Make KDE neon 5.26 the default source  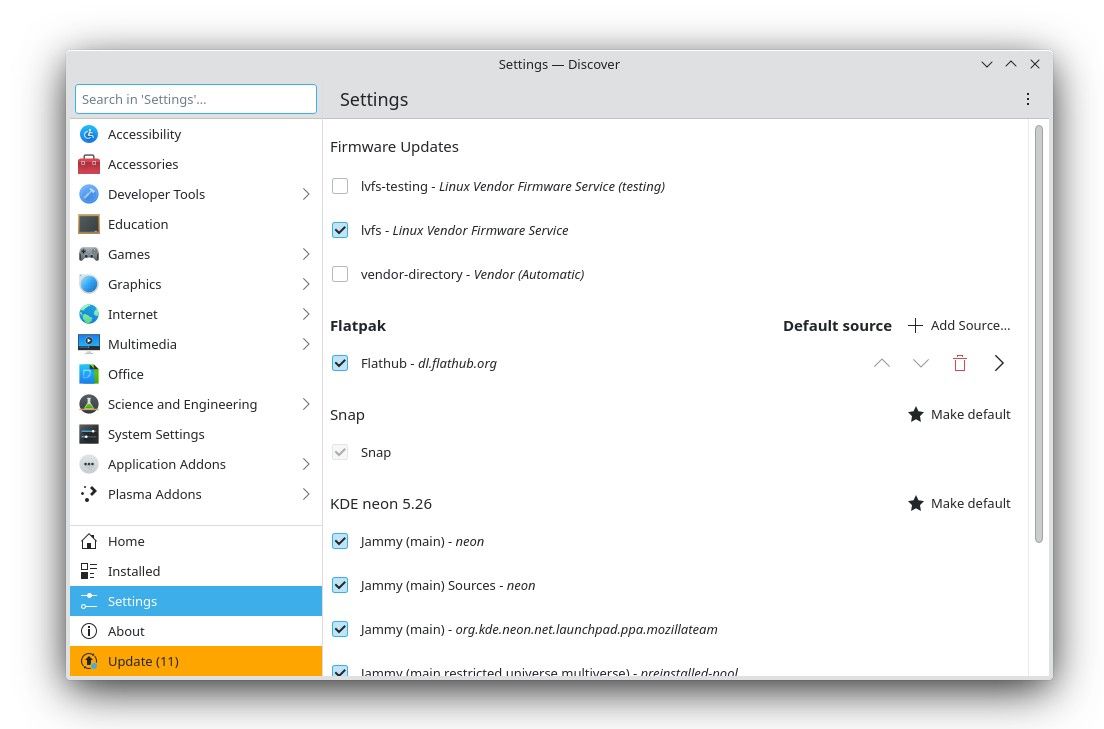coord(959,504)
